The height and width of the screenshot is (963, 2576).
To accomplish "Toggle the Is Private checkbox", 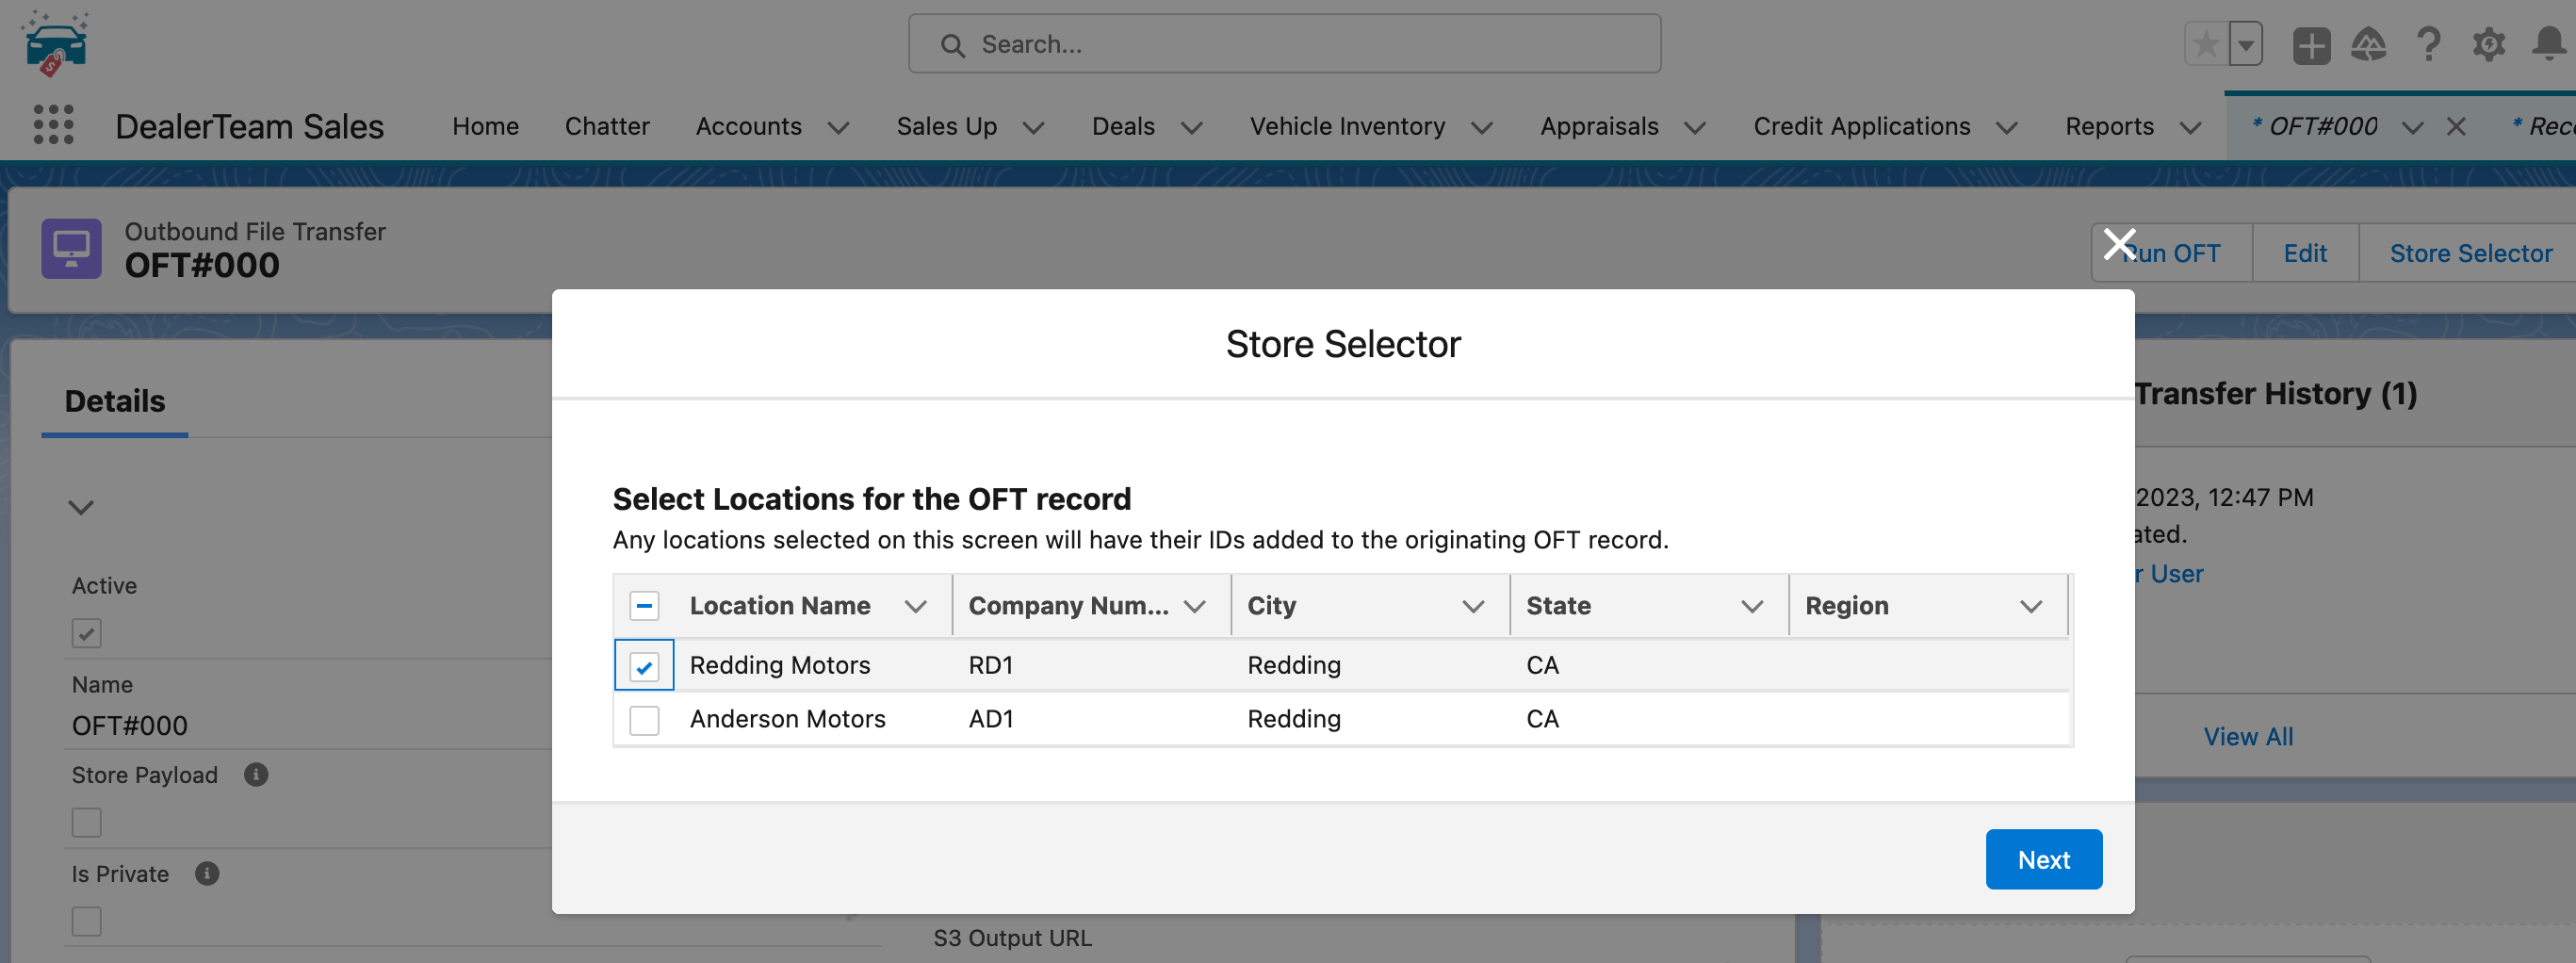I will coord(87,921).
